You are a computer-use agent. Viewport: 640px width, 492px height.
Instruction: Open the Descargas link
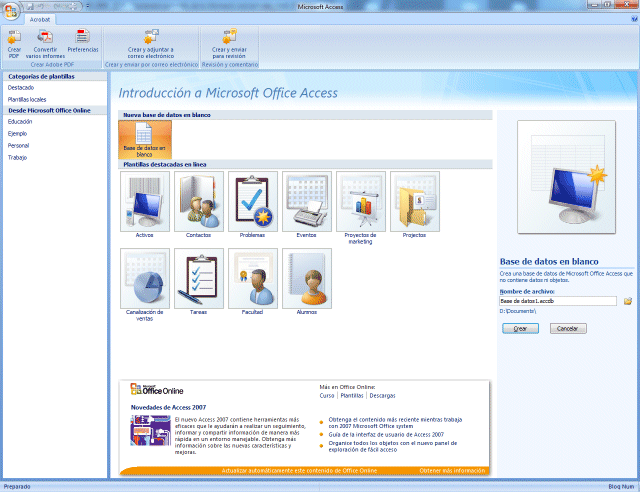382,396
